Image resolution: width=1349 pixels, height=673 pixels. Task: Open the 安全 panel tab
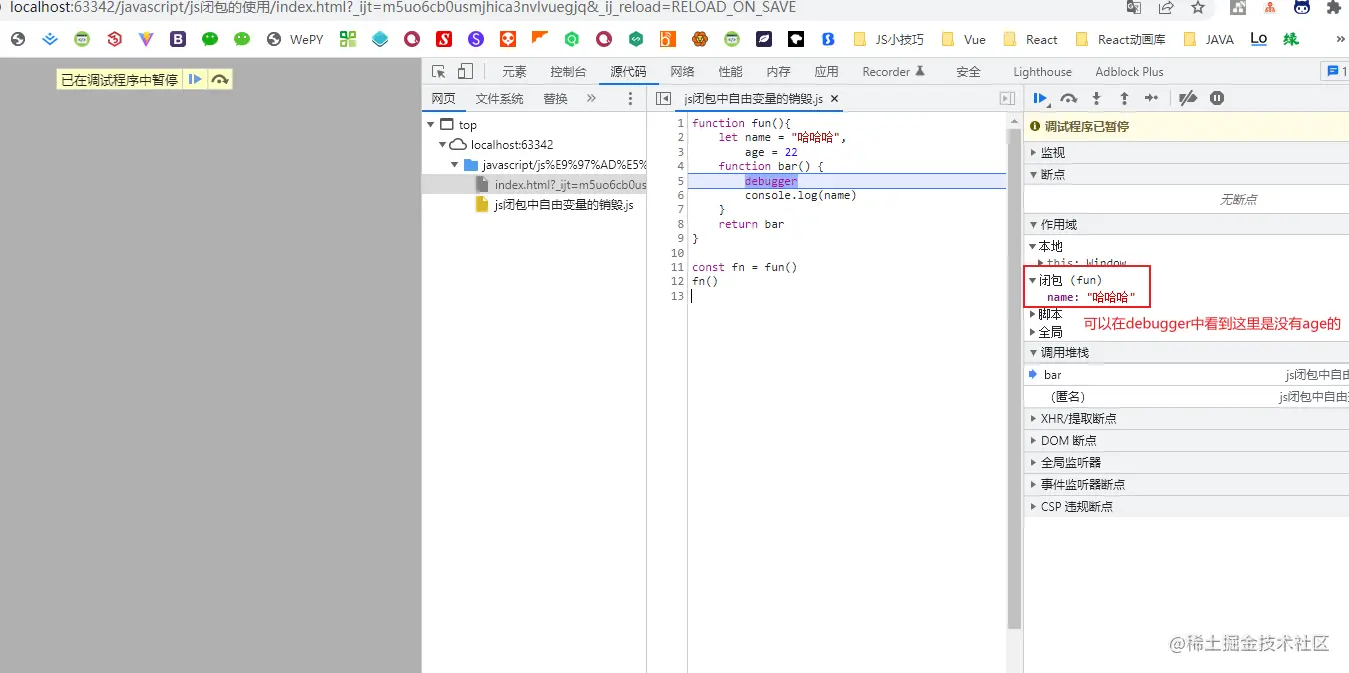968,71
